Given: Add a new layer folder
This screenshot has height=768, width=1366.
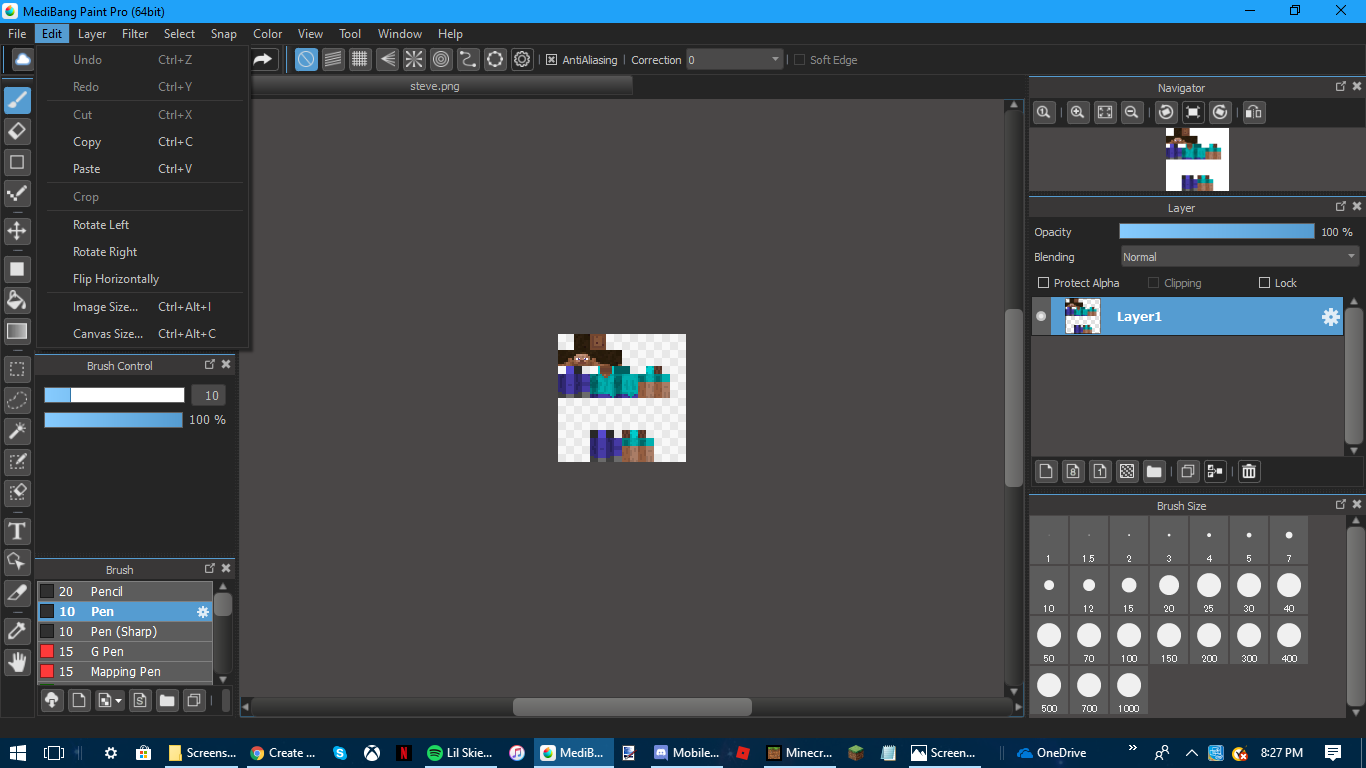Looking at the screenshot, I should coord(1154,471).
